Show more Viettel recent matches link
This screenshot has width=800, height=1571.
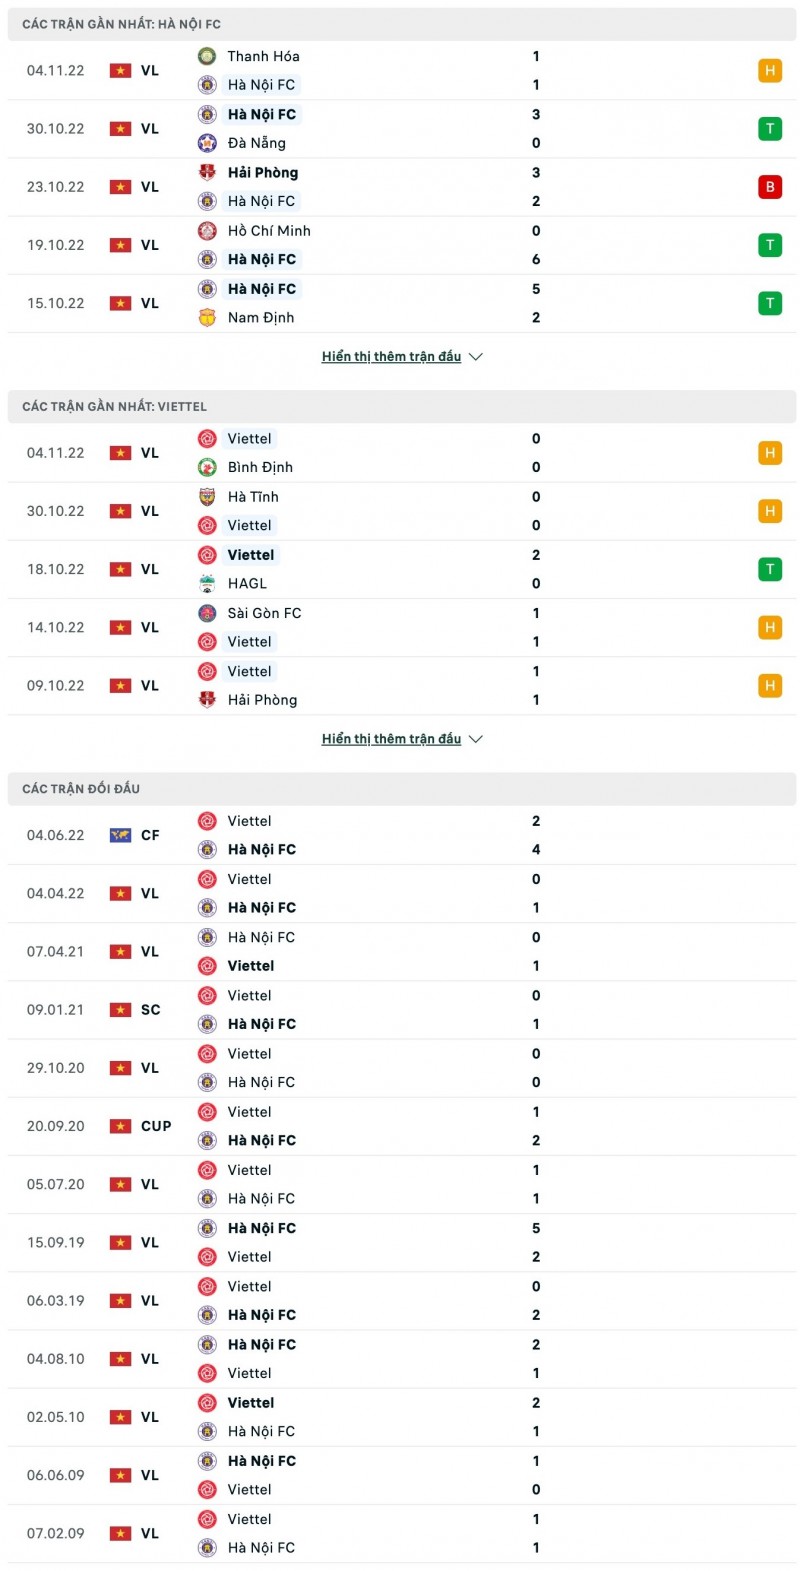pyautogui.click(x=391, y=739)
